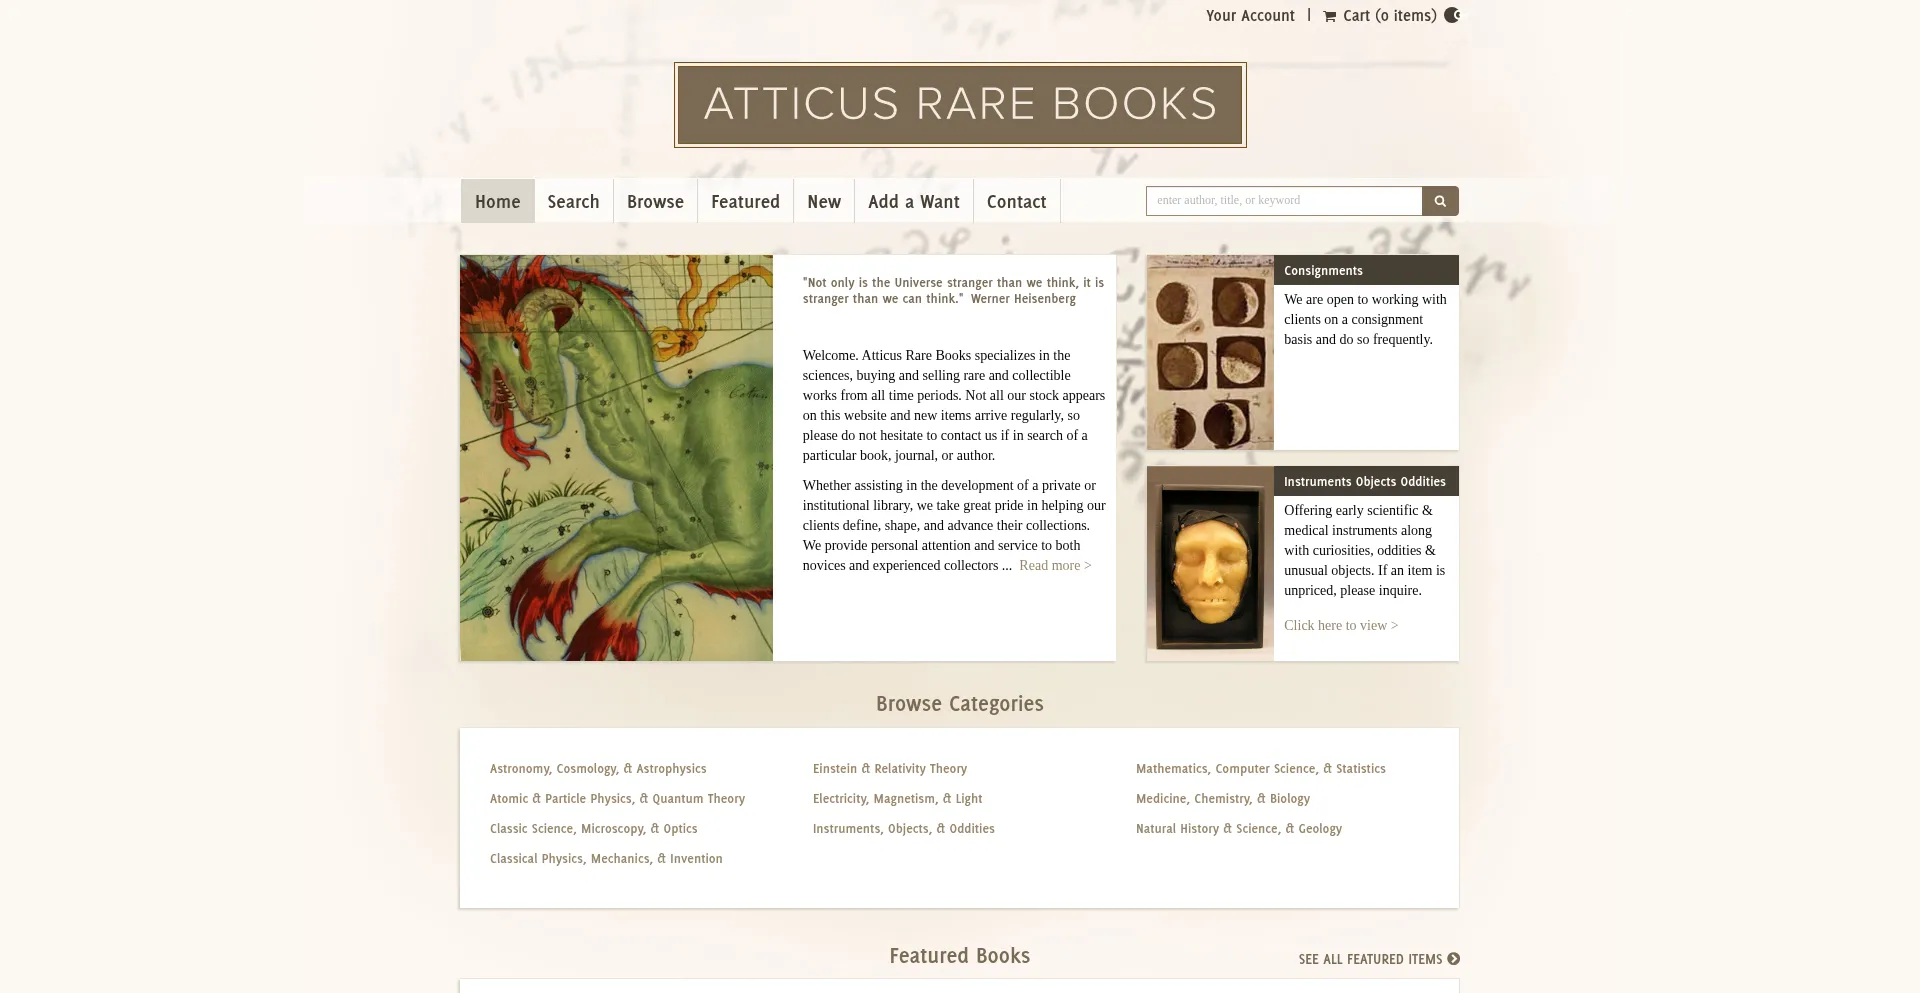Screen dimensions: 1920x993
Task: Select Natural History & Science, & Geology
Action: click(x=1238, y=829)
